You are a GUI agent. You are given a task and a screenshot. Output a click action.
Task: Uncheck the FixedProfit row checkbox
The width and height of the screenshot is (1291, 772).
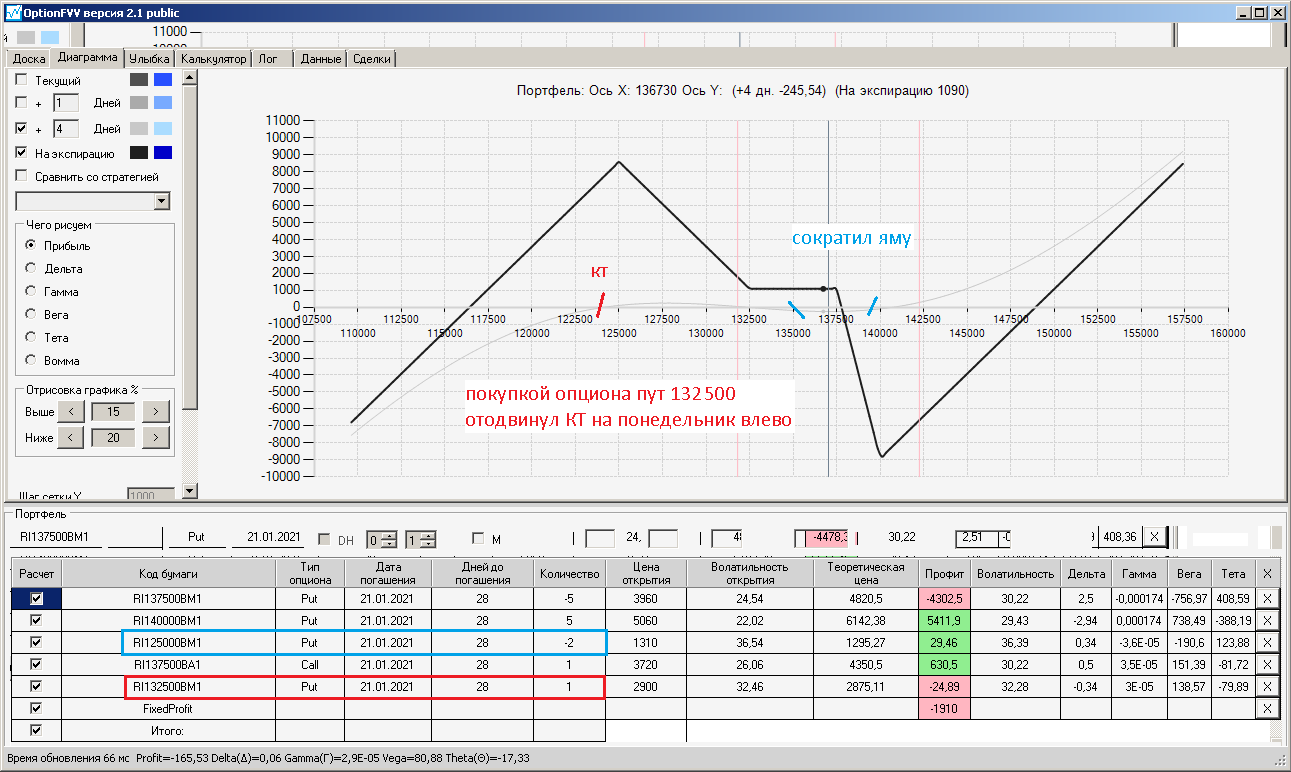pos(37,708)
